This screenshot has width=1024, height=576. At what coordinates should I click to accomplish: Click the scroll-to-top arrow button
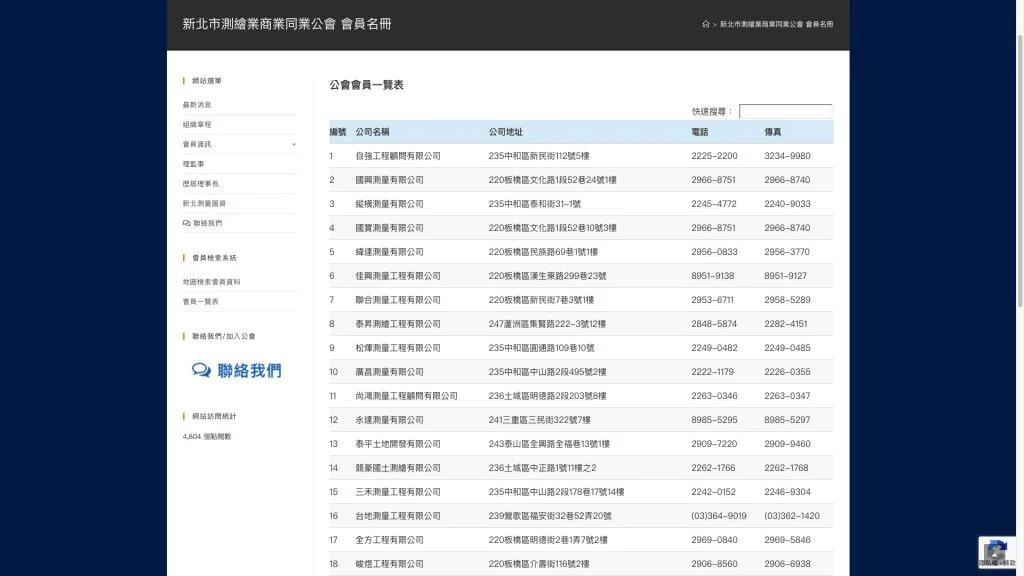point(995,556)
